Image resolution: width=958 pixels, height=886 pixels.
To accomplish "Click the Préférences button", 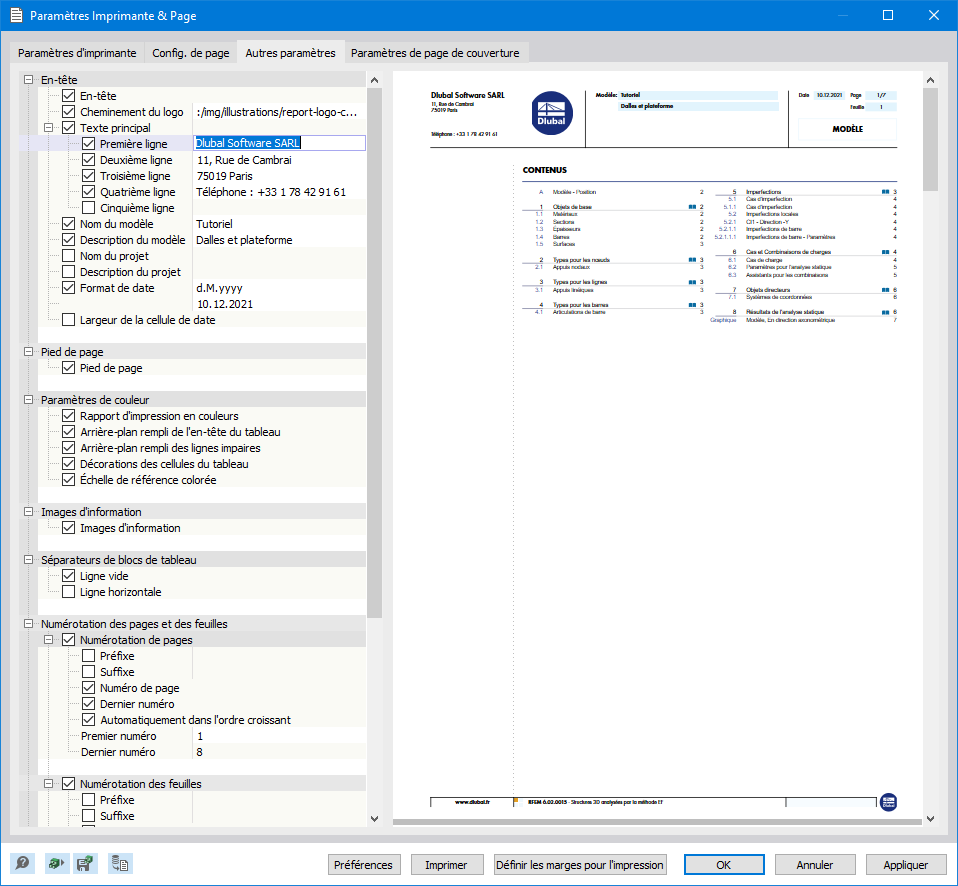I will tap(364, 865).
